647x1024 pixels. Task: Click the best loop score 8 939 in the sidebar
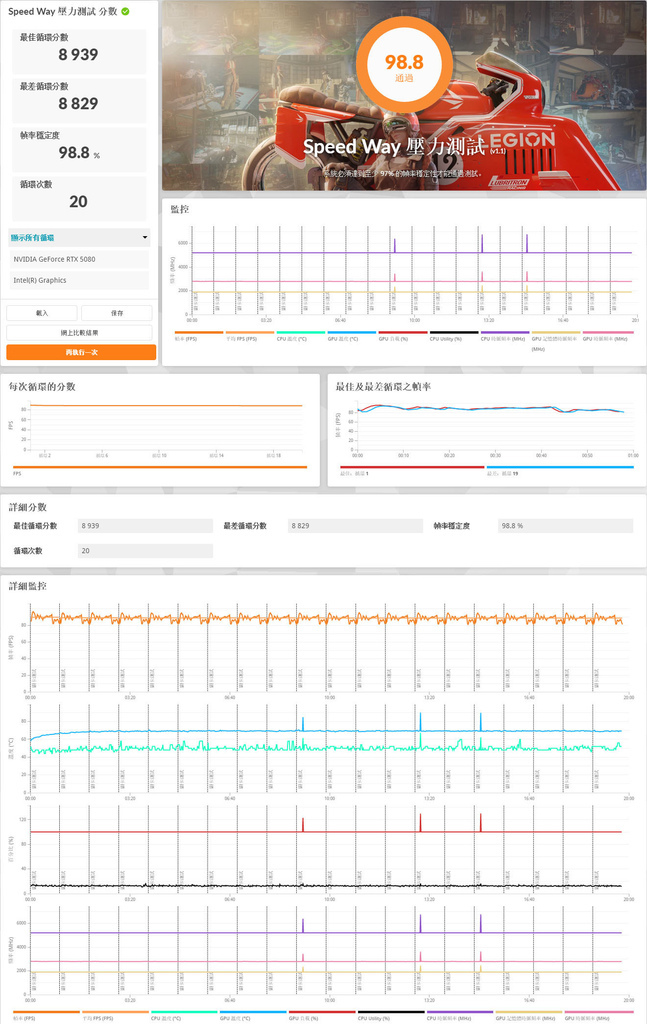tap(78, 55)
